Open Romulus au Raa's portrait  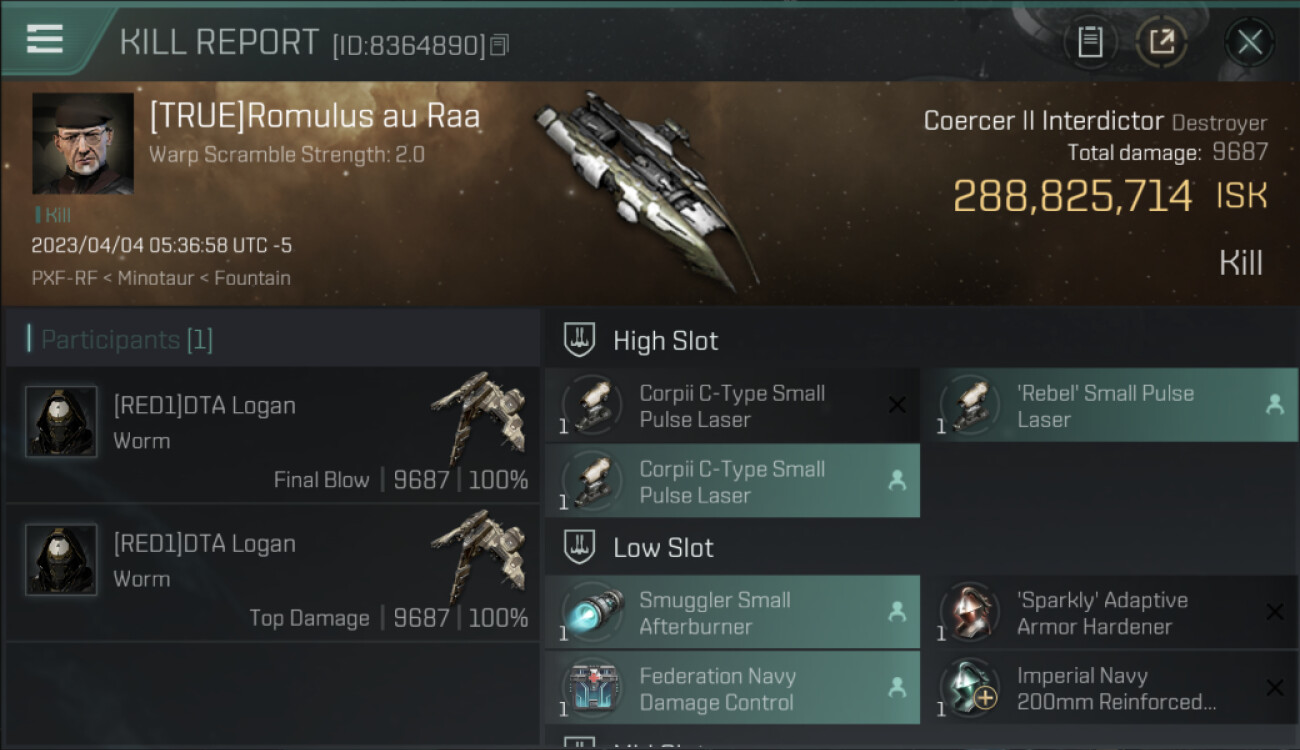(x=83, y=144)
